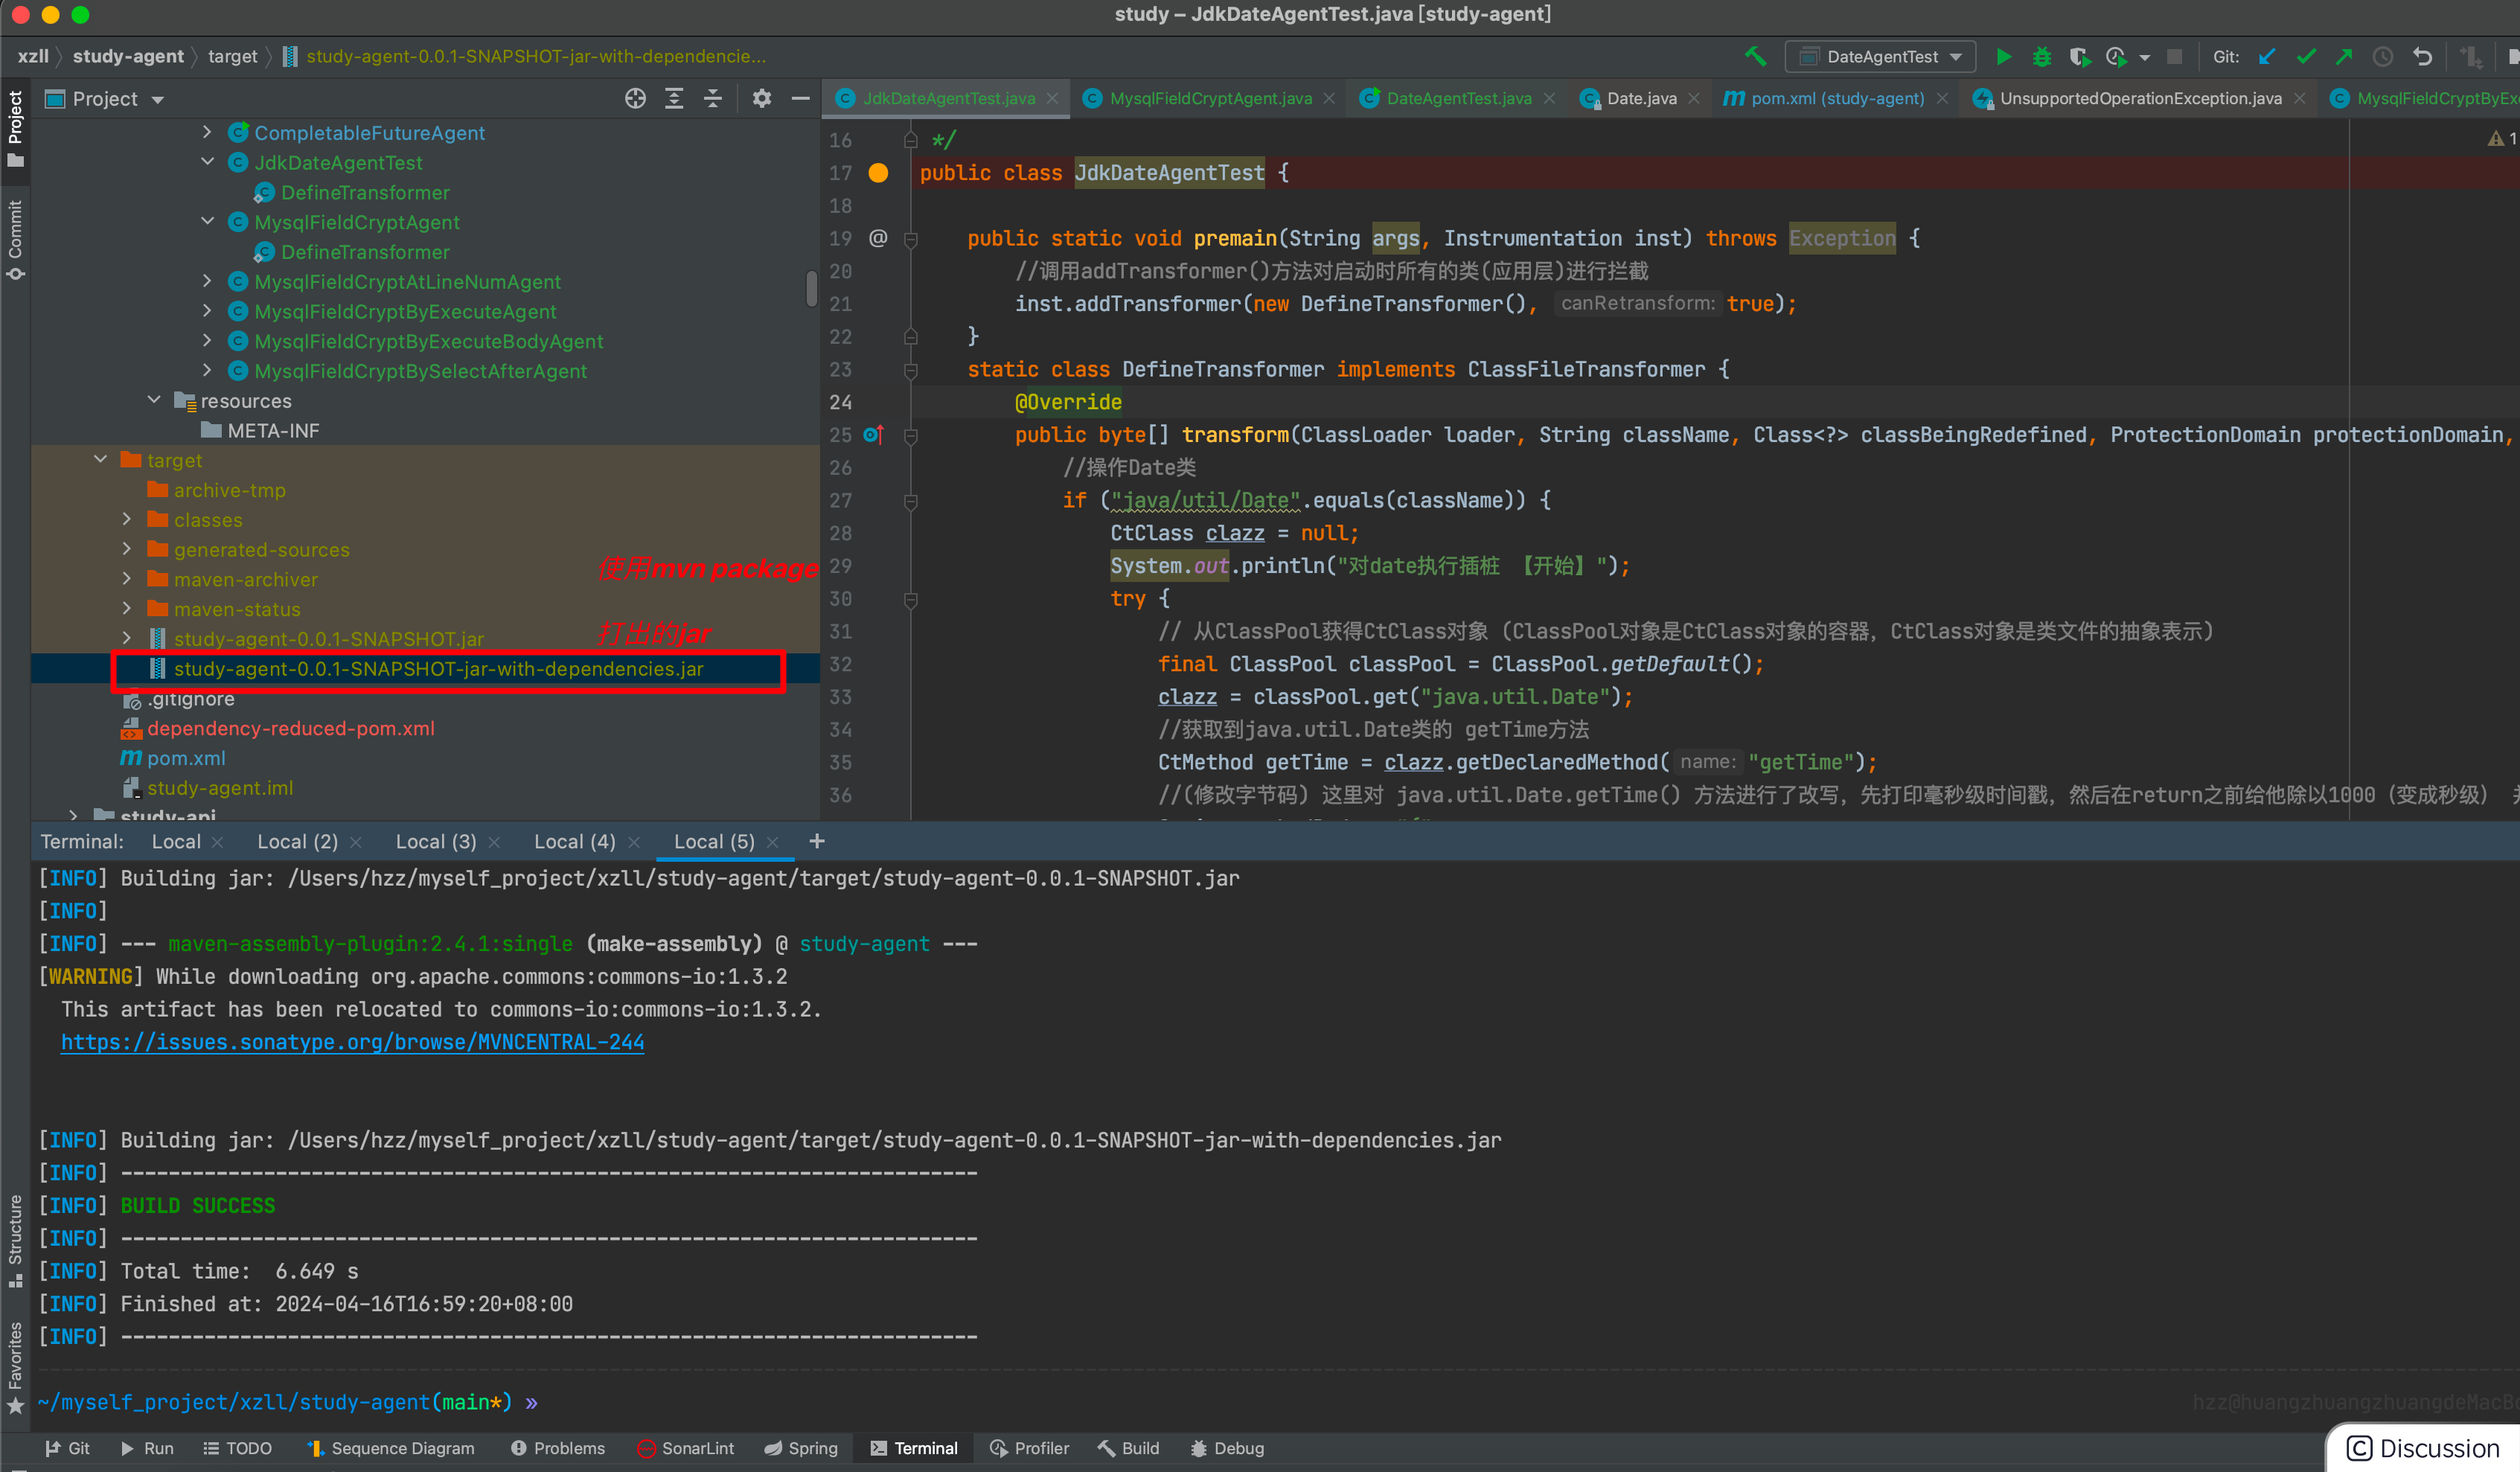
Task: Click study-agent in the breadcrumb path
Action: pyautogui.click(x=128, y=56)
